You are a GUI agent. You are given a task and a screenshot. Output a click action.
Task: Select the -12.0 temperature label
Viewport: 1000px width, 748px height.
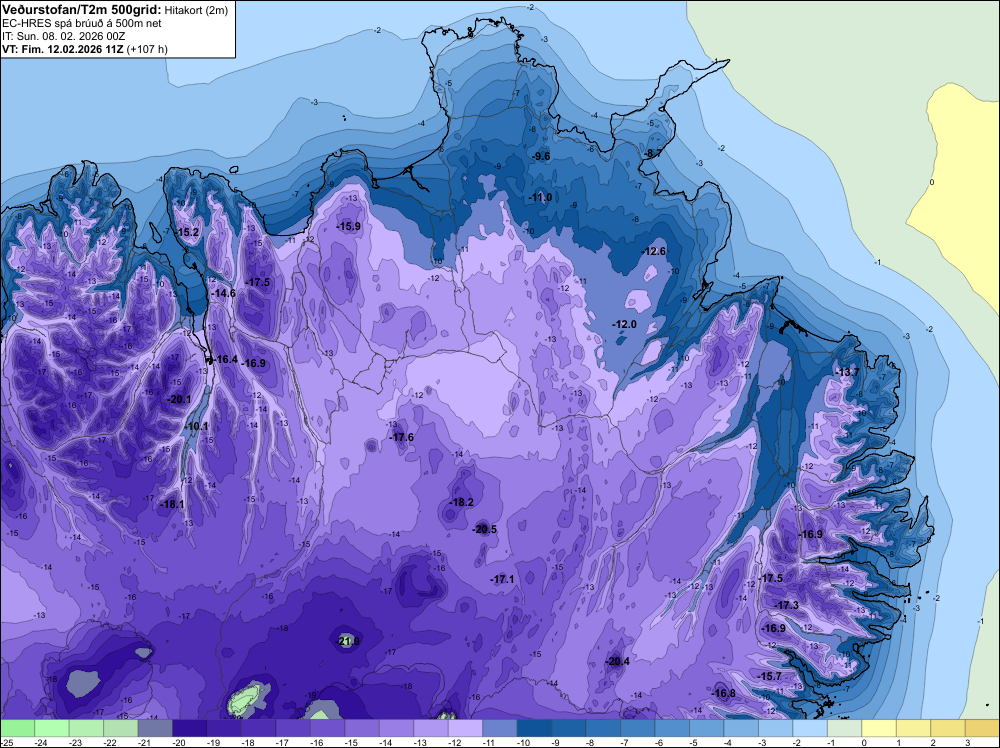(x=624, y=324)
